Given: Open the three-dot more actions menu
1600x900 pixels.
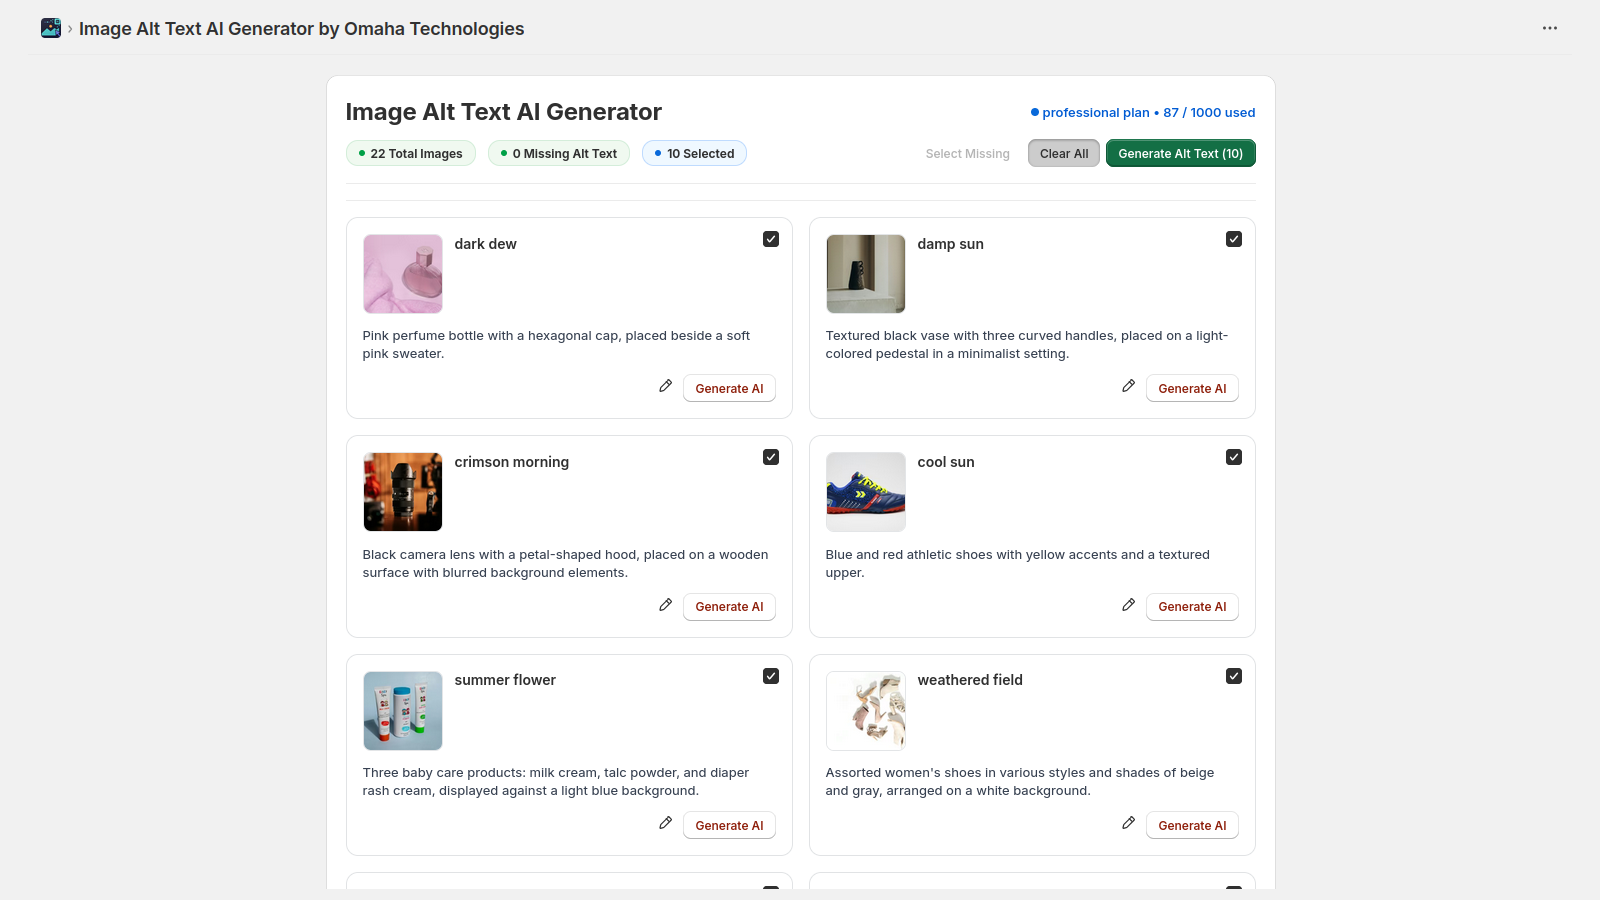Looking at the screenshot, I should tap(1550, 28).
